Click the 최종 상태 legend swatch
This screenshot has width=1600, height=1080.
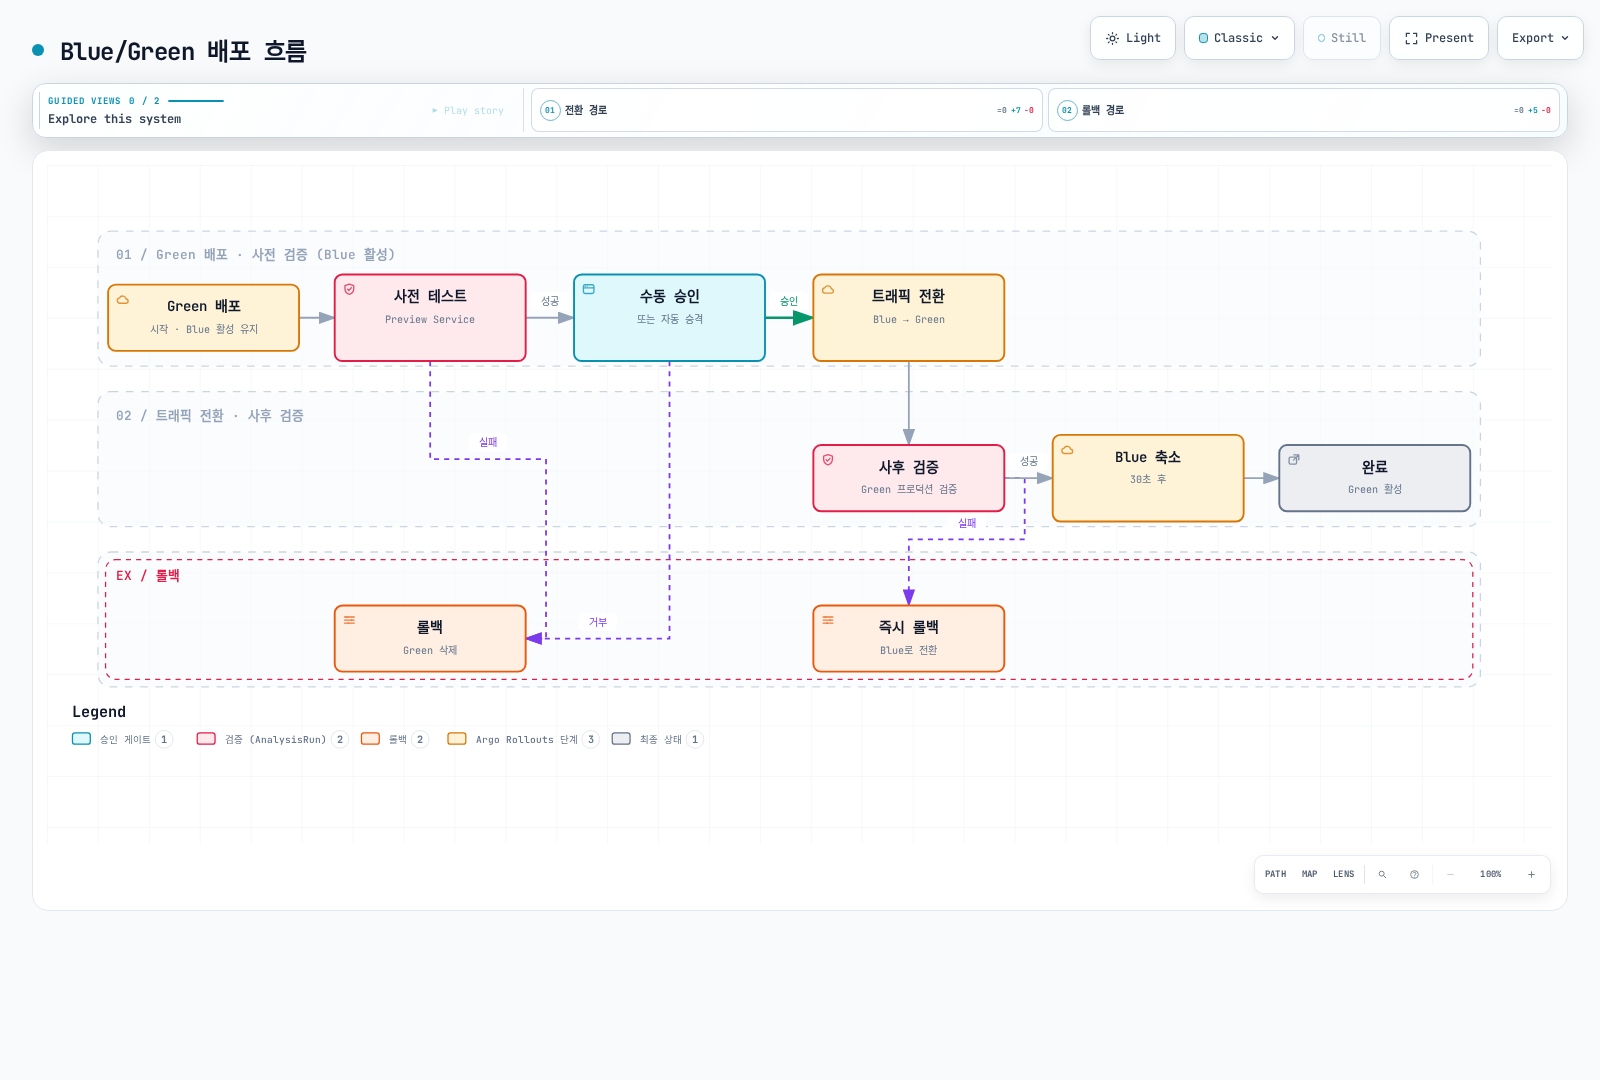tap(621, 739)
